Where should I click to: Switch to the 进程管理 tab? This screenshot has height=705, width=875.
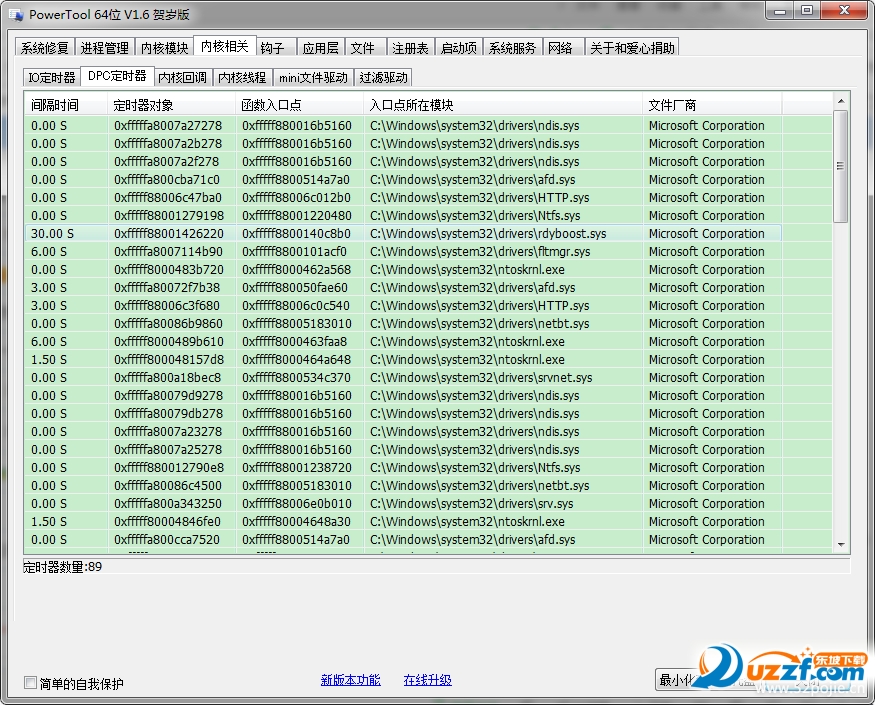click(104, 48)
